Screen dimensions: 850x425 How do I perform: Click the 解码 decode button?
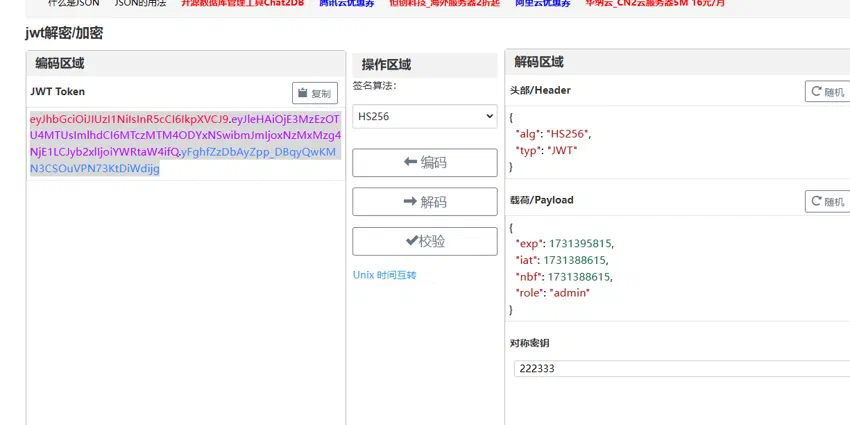pyautogui.click(x=424, y=202)
